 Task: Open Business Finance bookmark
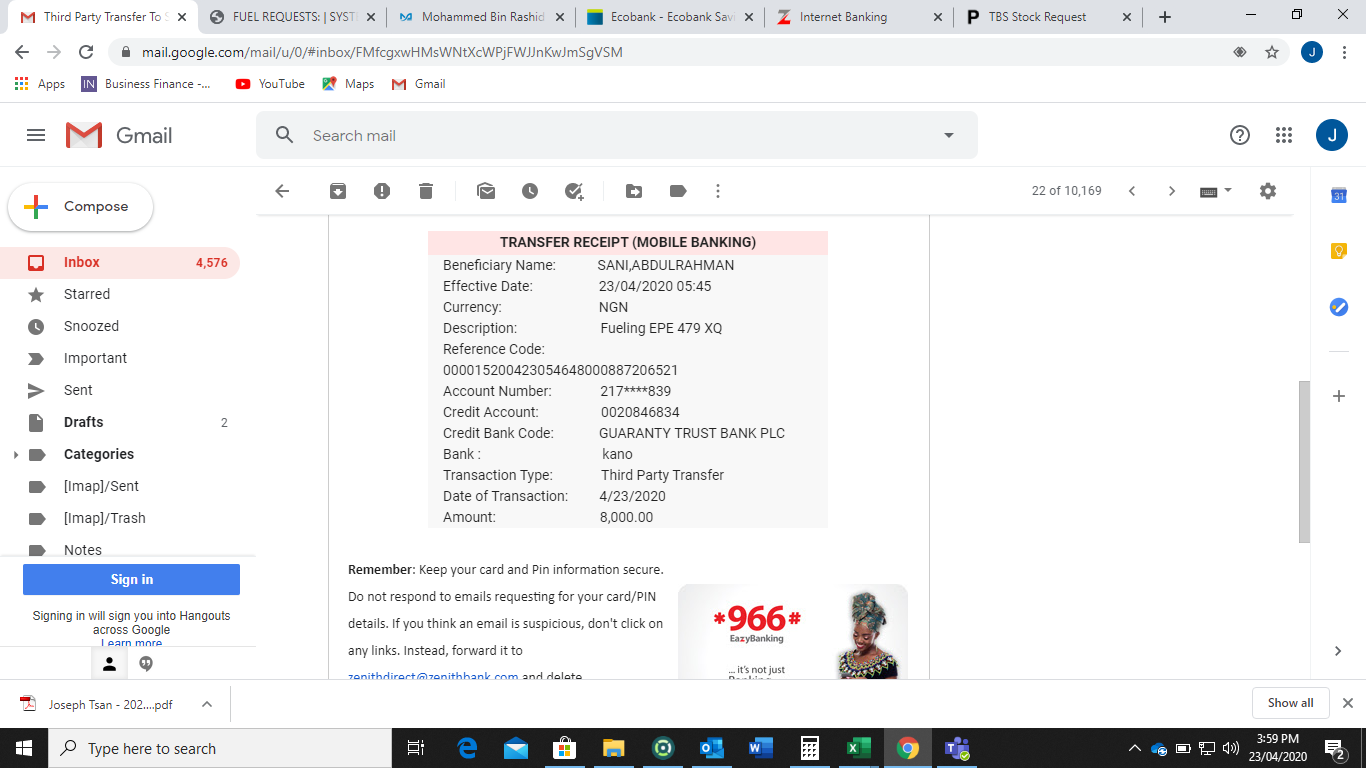tap(146, 84)
